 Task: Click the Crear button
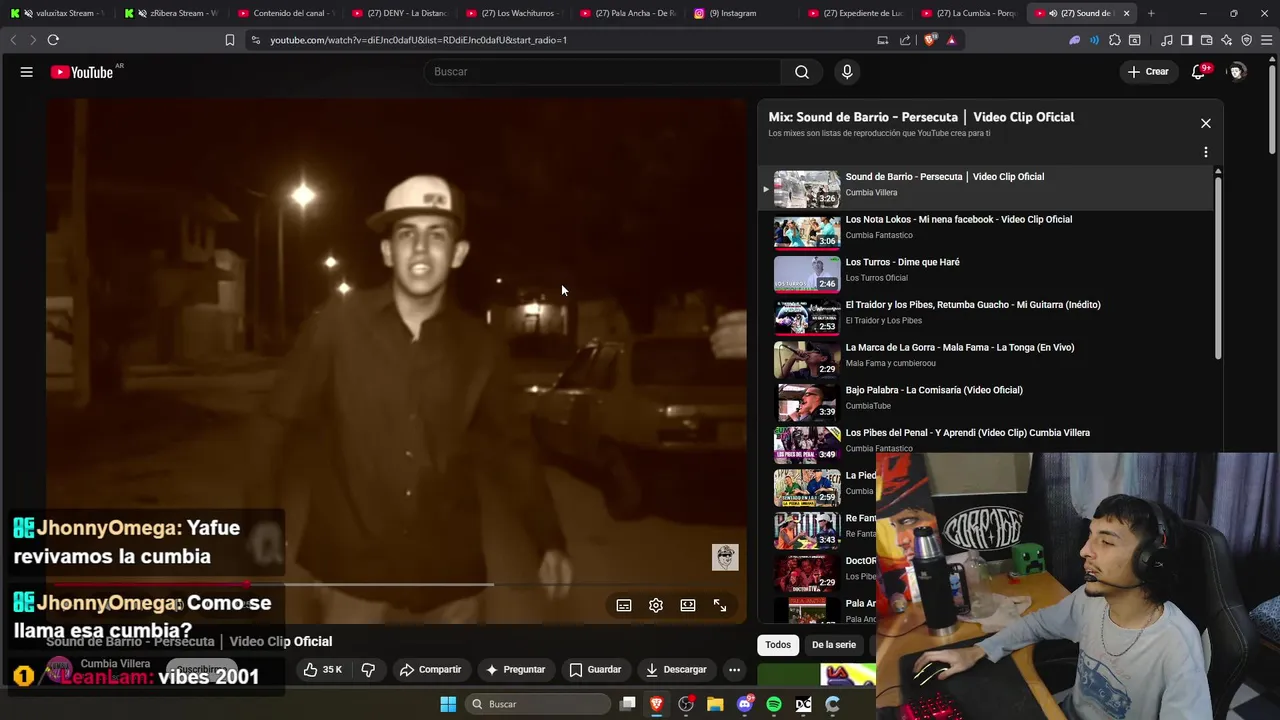coord(1148,72)
